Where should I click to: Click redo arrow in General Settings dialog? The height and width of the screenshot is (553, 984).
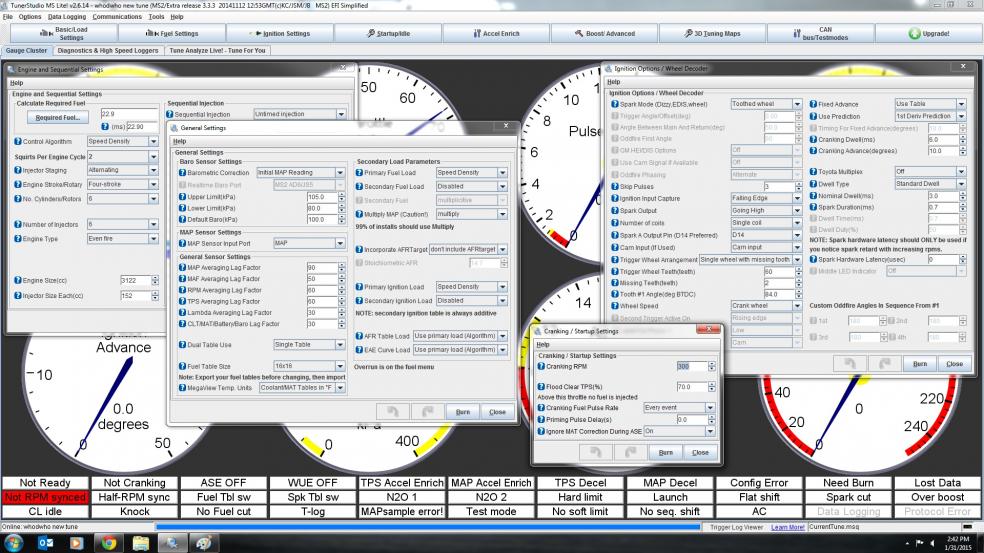[x=427, y=412]
